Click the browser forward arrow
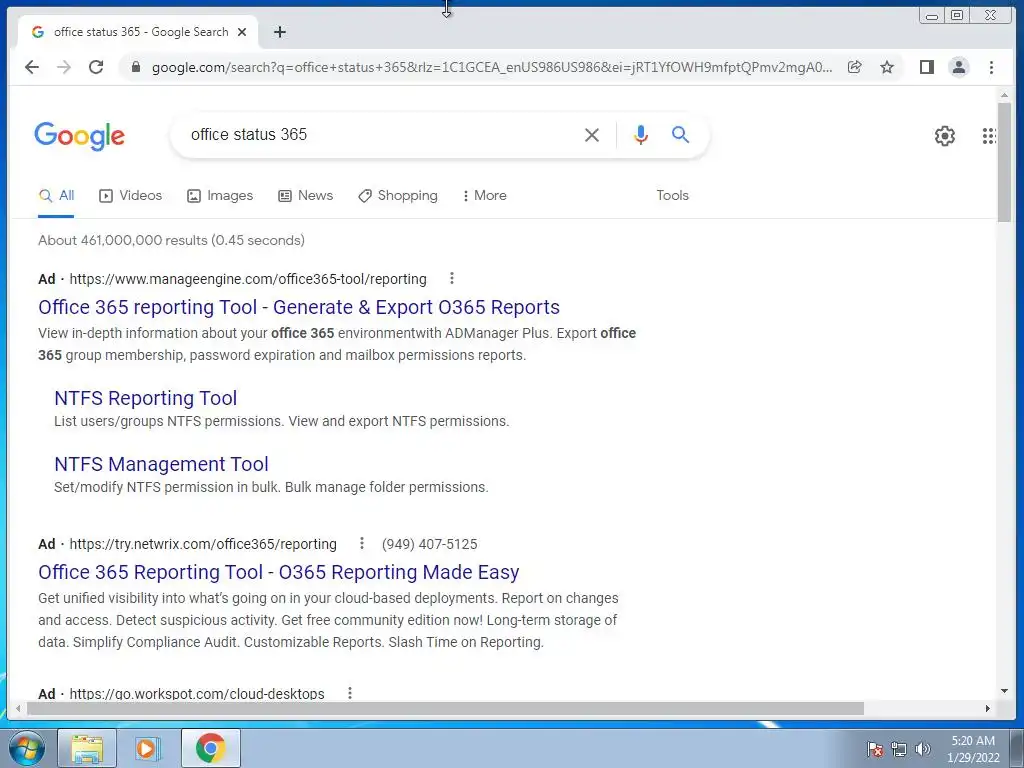Image resolution: width=1024 pixels, height=768 pixels. tap(63, 67)
